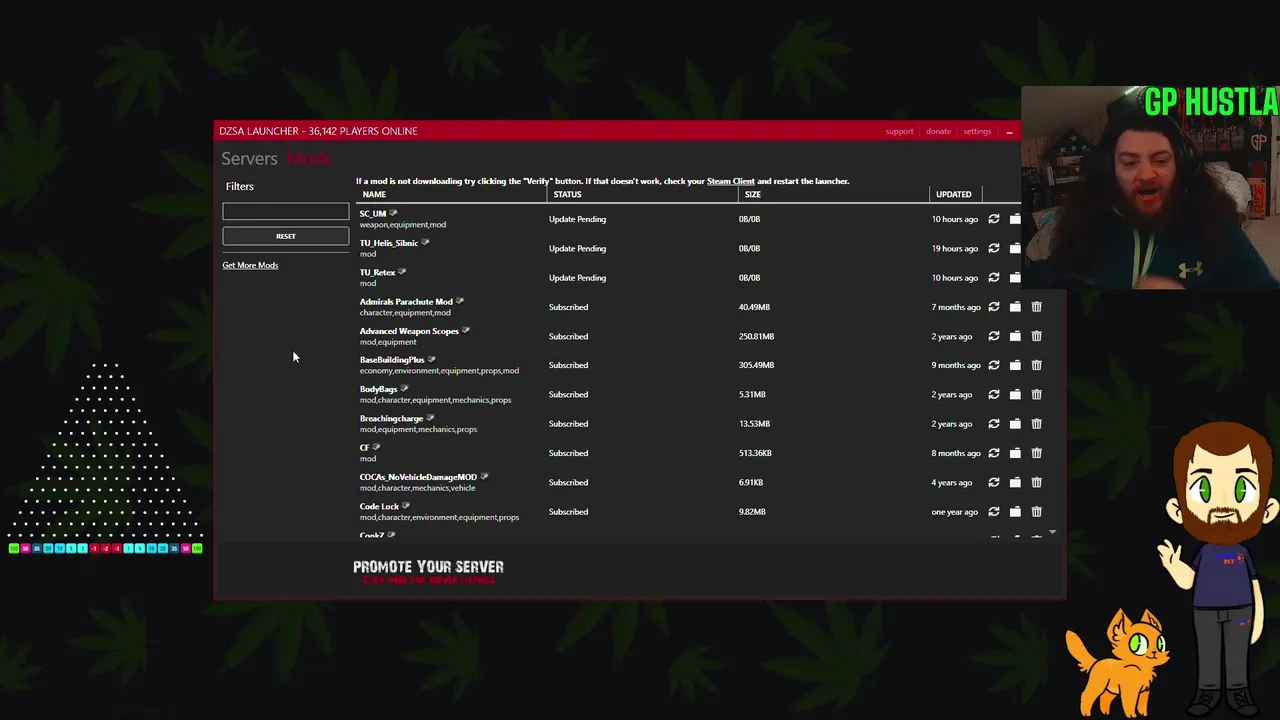Select the Mods tab

click(x=309, y=158)
